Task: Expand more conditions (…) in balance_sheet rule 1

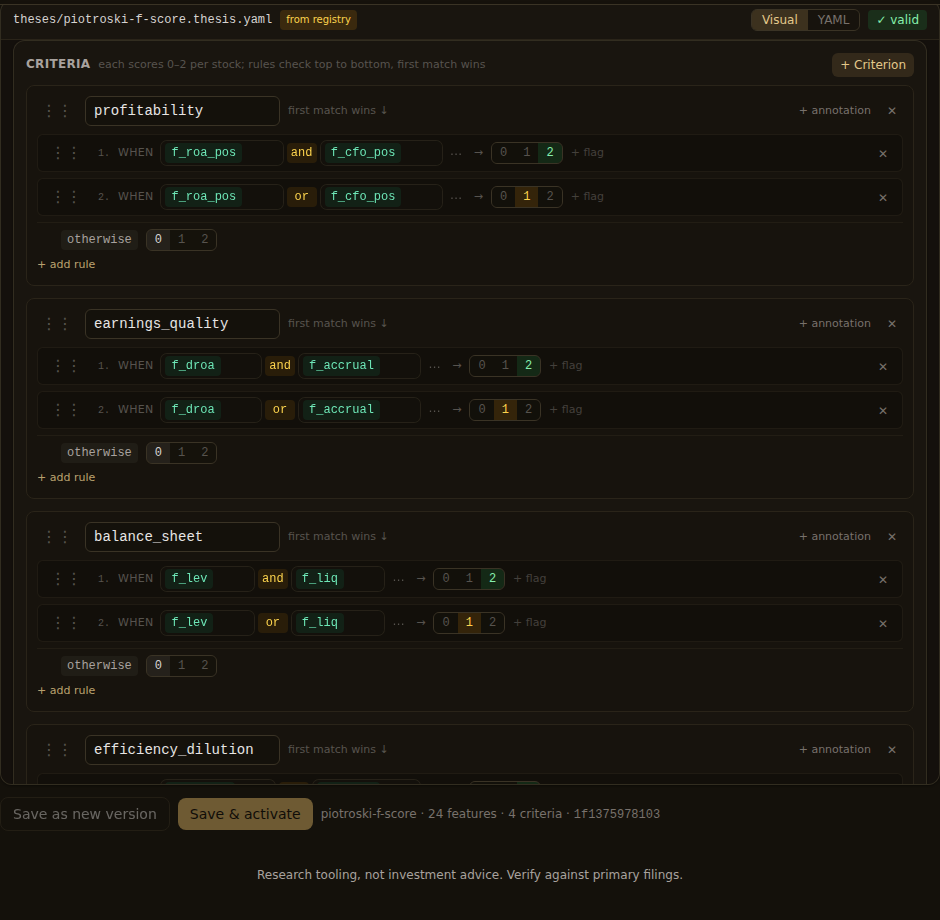Action: click(x=399, y=578)
